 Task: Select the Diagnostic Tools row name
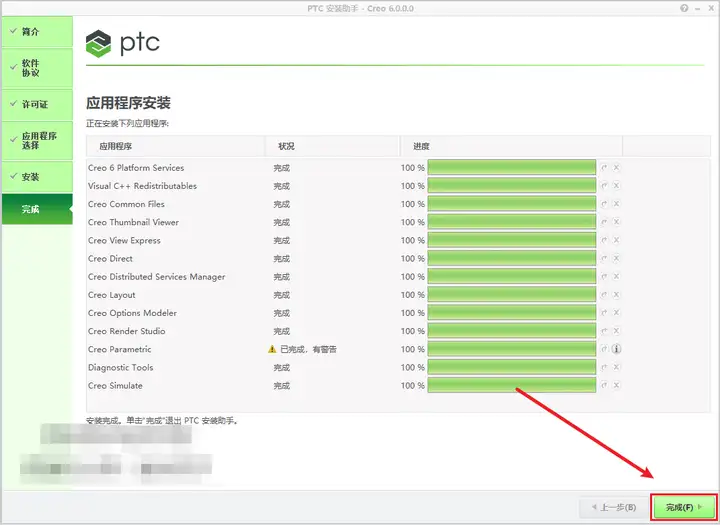121,367
